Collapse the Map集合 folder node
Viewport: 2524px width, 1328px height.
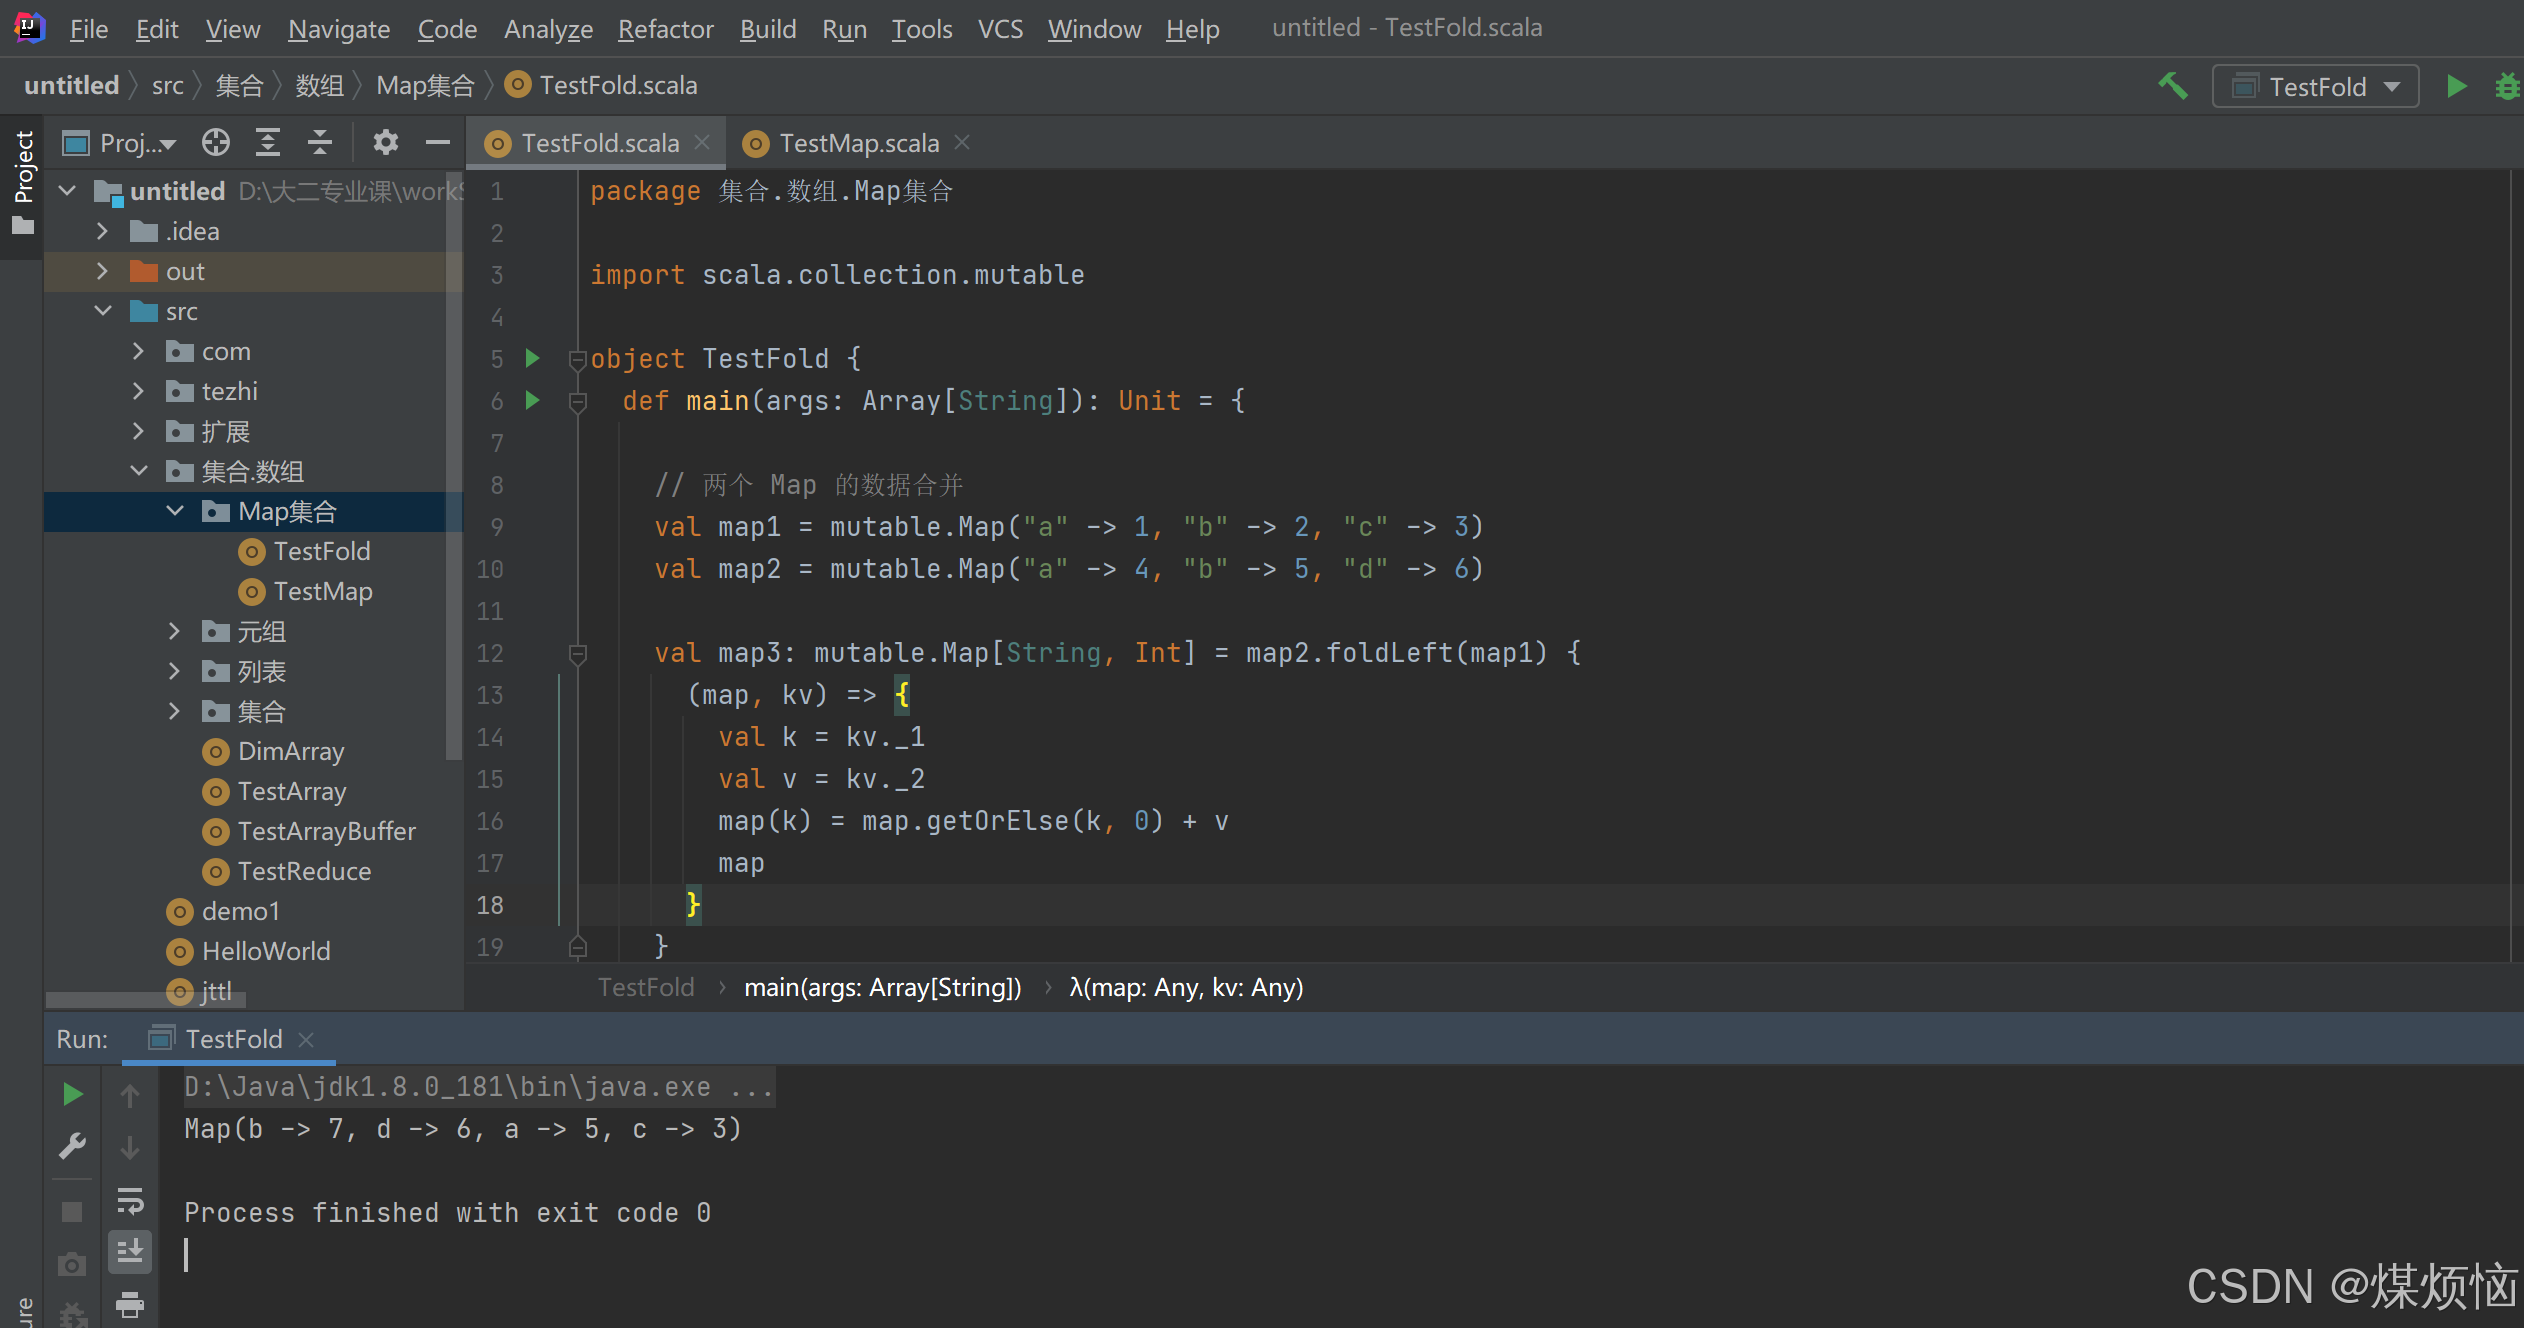coord(175,511)
